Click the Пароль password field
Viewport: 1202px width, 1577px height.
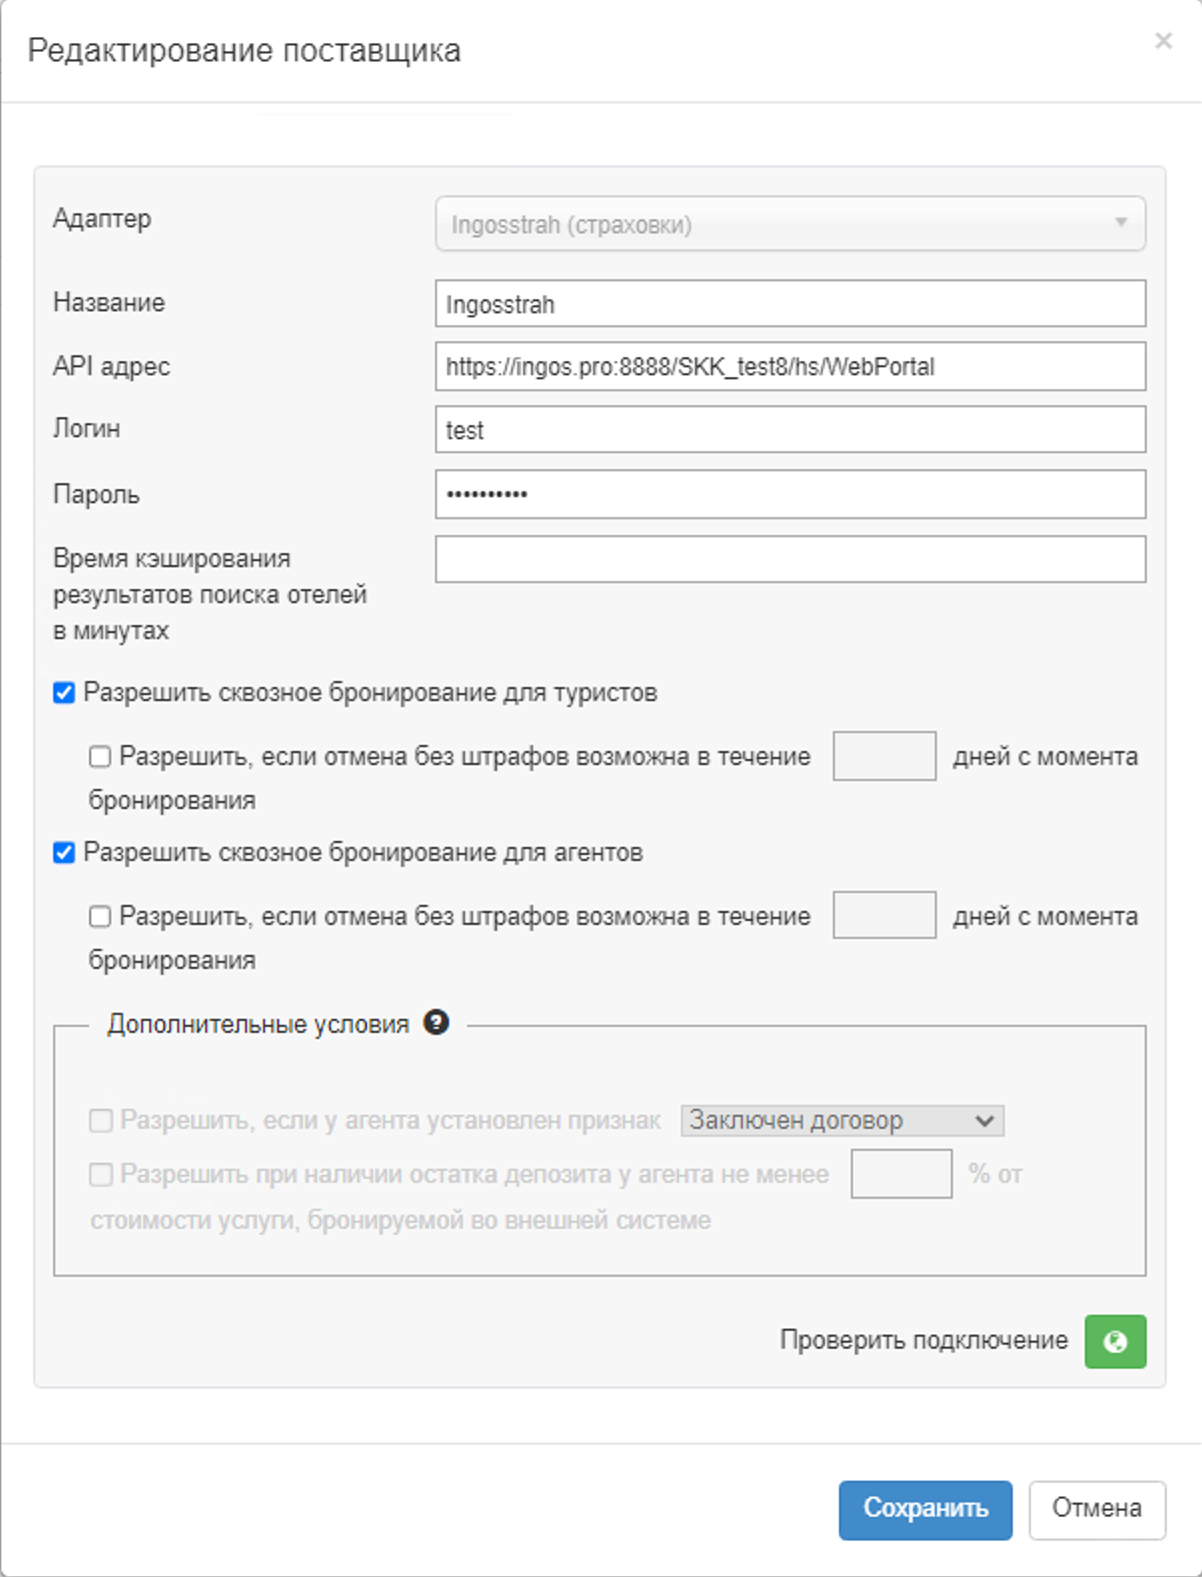point(790,494)
